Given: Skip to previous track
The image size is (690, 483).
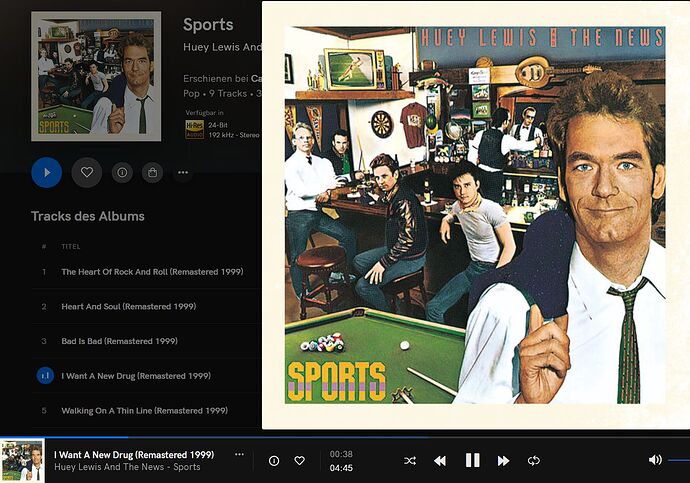Looking at the screenshot, I should (440, 461).
